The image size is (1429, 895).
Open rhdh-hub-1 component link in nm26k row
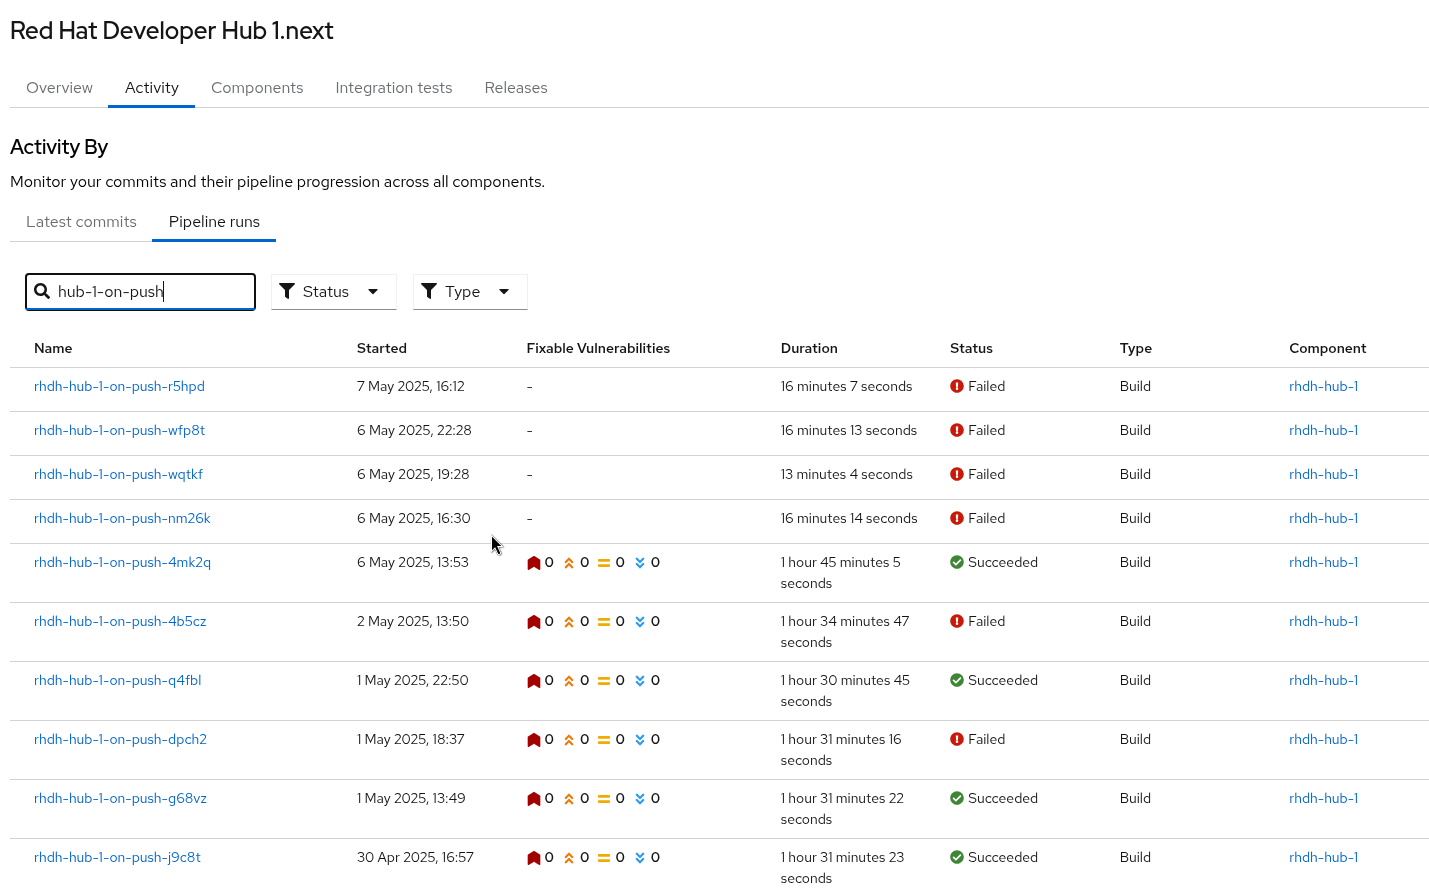click(1323, 518)
